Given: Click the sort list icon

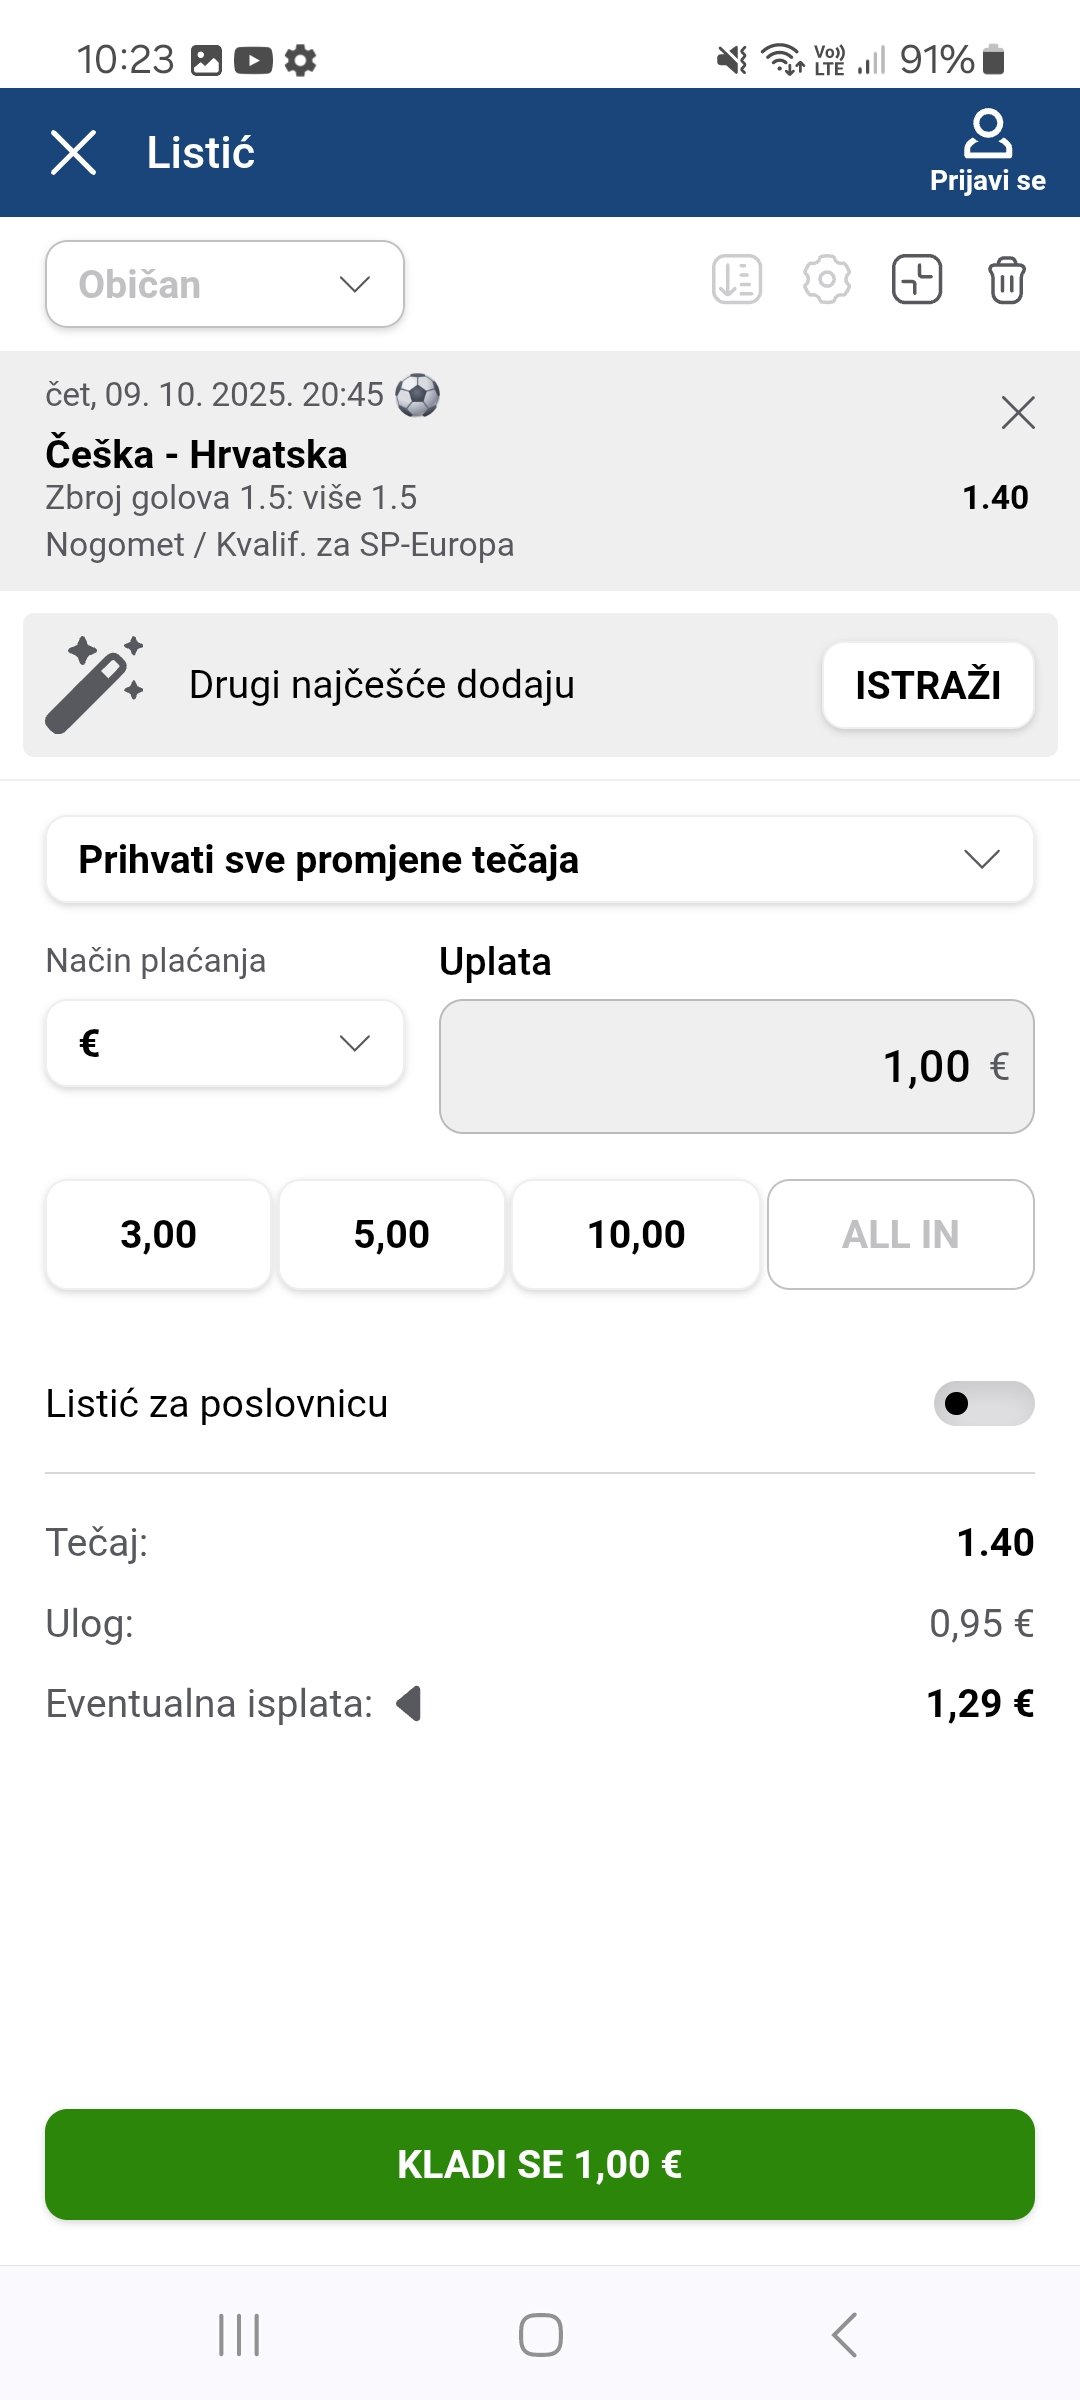Looking at the screenshot, I should (737, 280).
